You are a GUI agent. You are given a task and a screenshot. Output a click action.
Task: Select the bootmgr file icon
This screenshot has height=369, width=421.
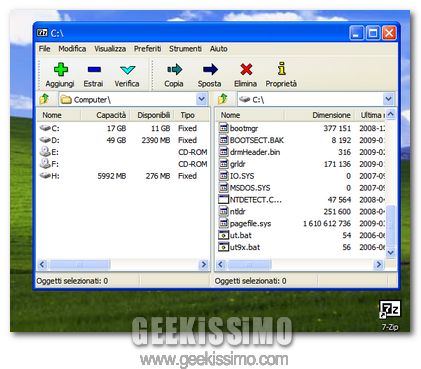tap(223, 128)
